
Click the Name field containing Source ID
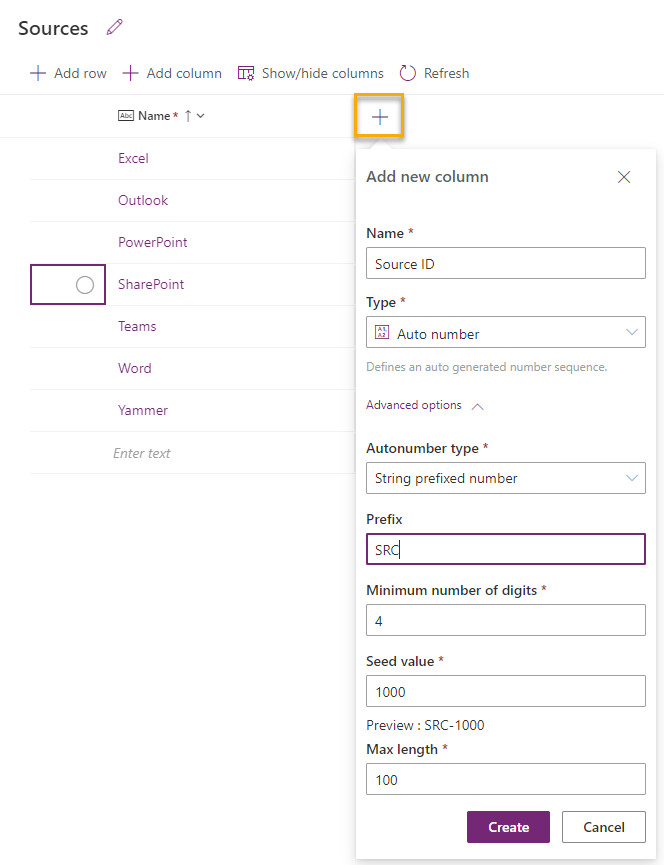coord(506,263)
